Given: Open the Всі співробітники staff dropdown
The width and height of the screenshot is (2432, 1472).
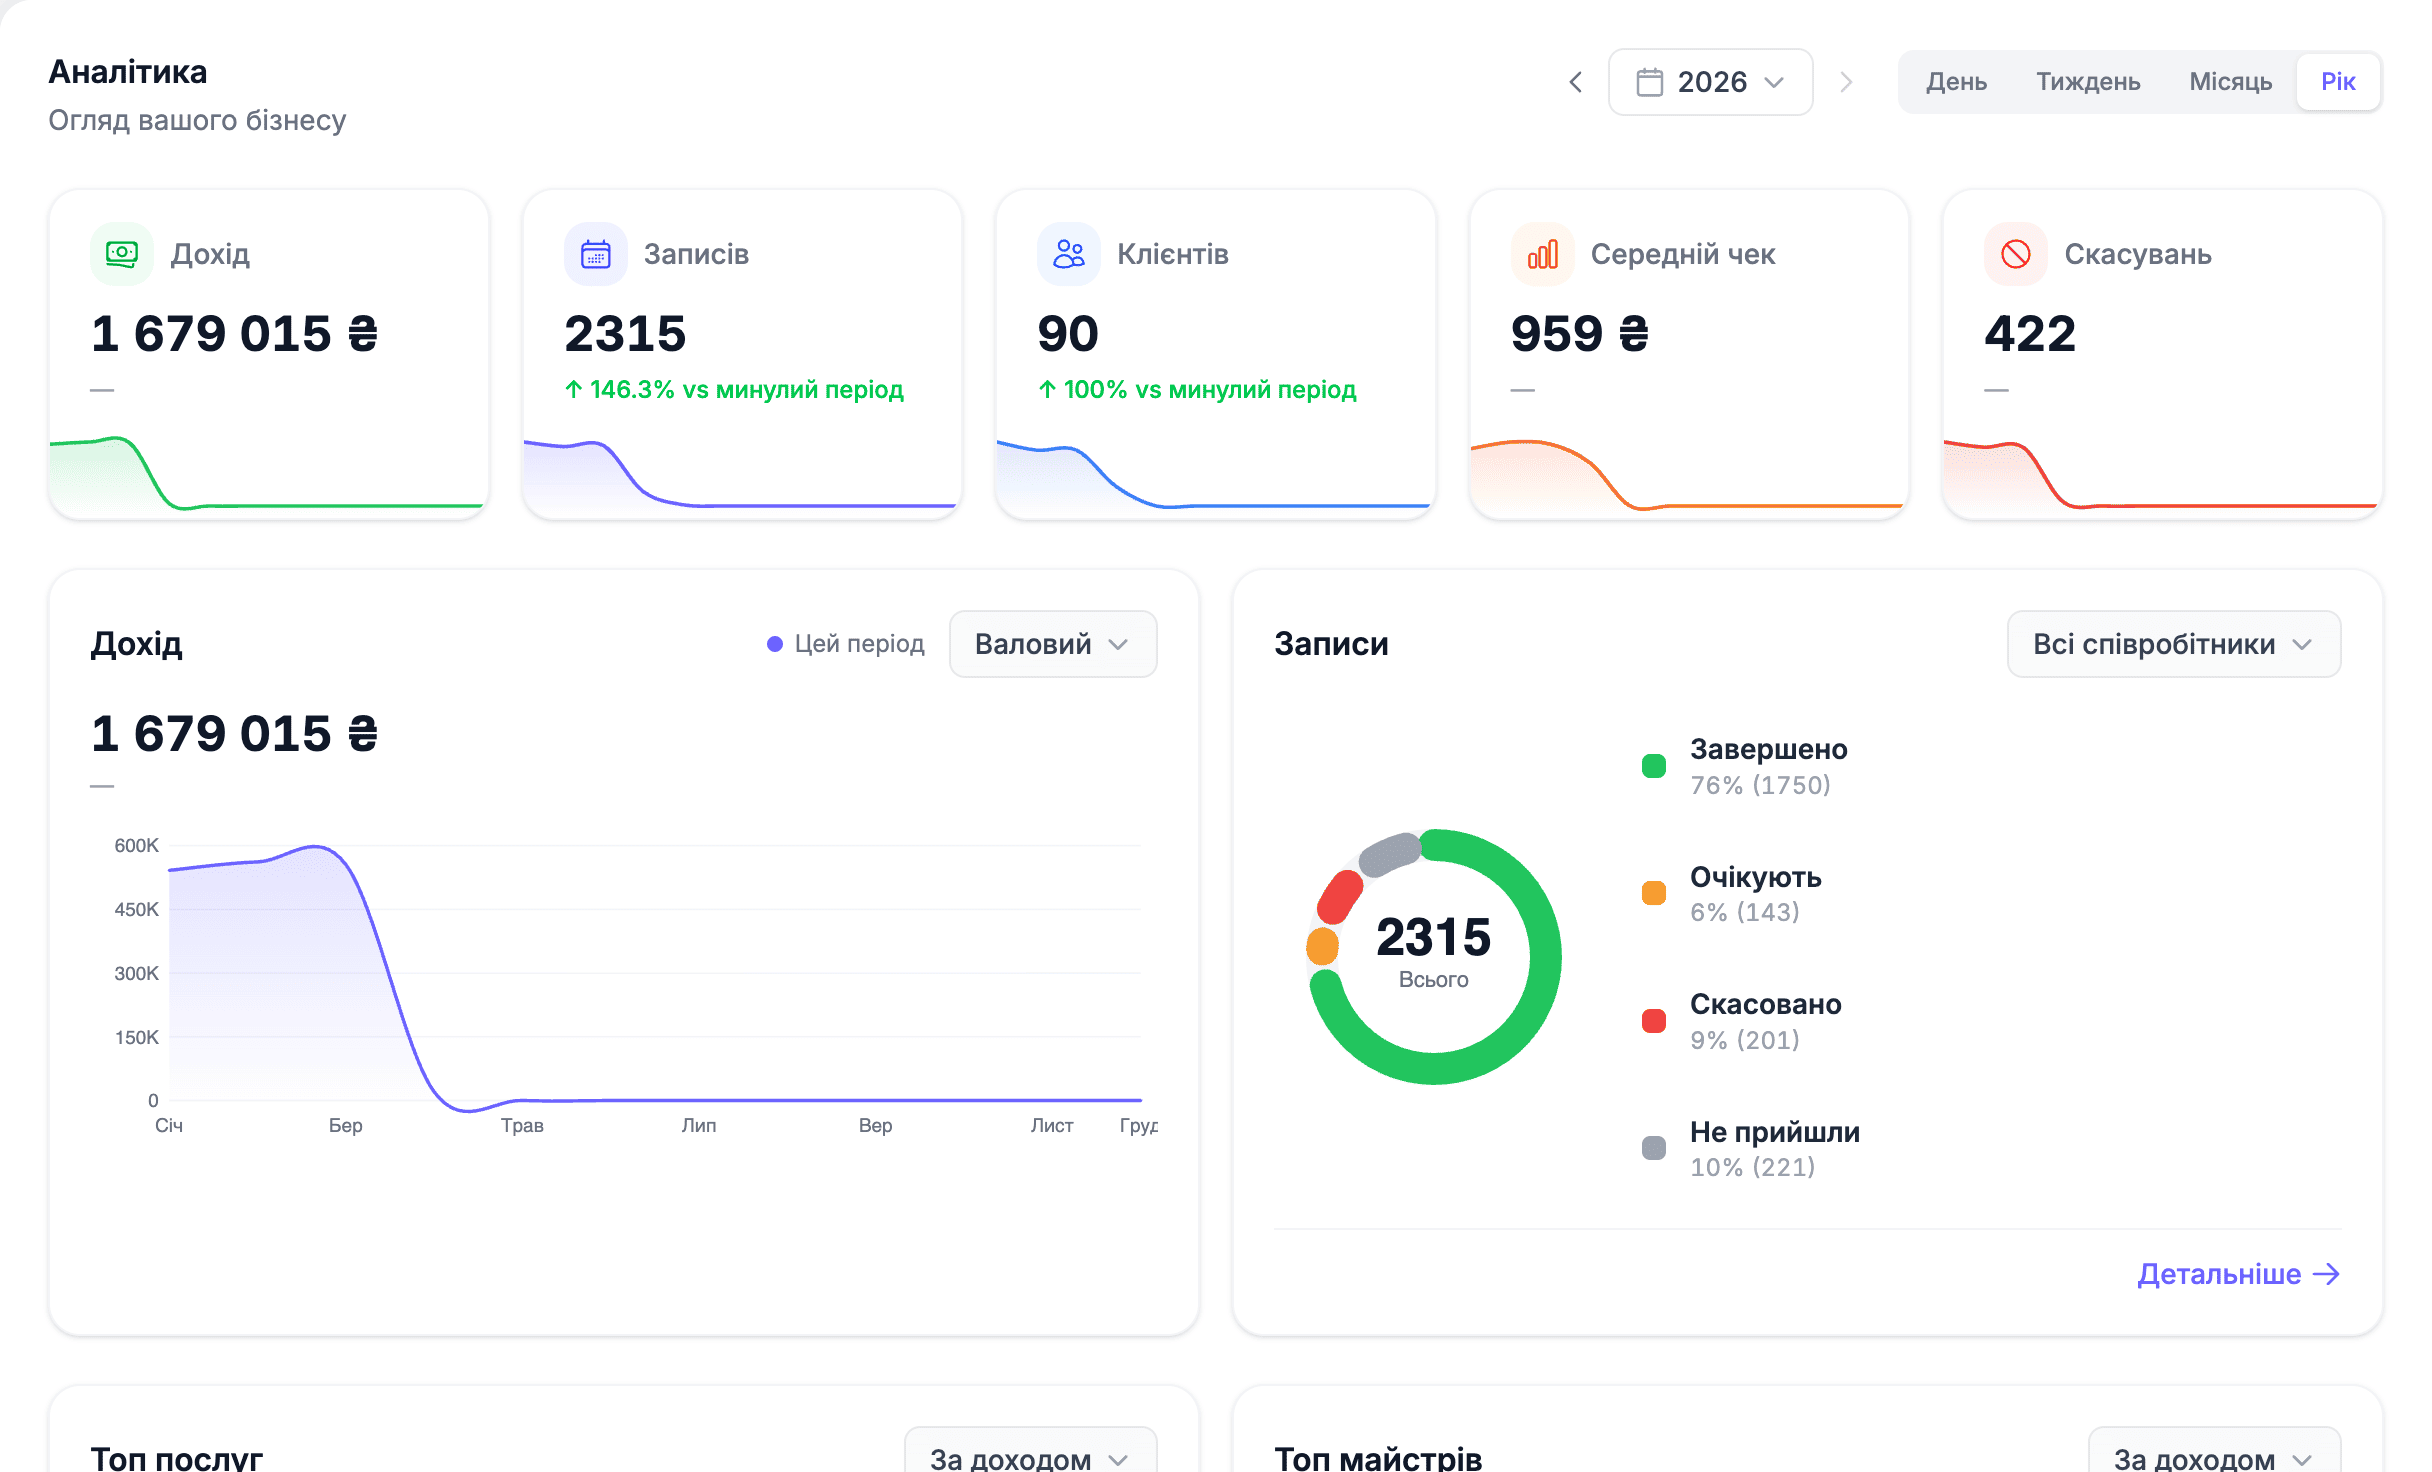Looking at the screenshot, I should 2174,644.
